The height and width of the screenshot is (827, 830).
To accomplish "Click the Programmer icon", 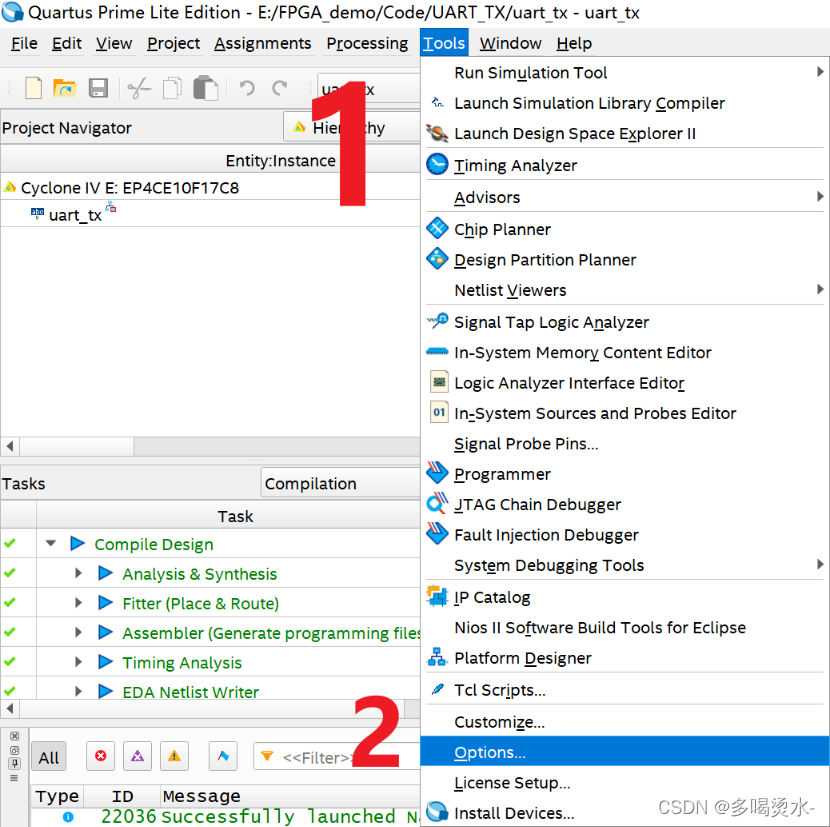I will (x=437, y=473).
